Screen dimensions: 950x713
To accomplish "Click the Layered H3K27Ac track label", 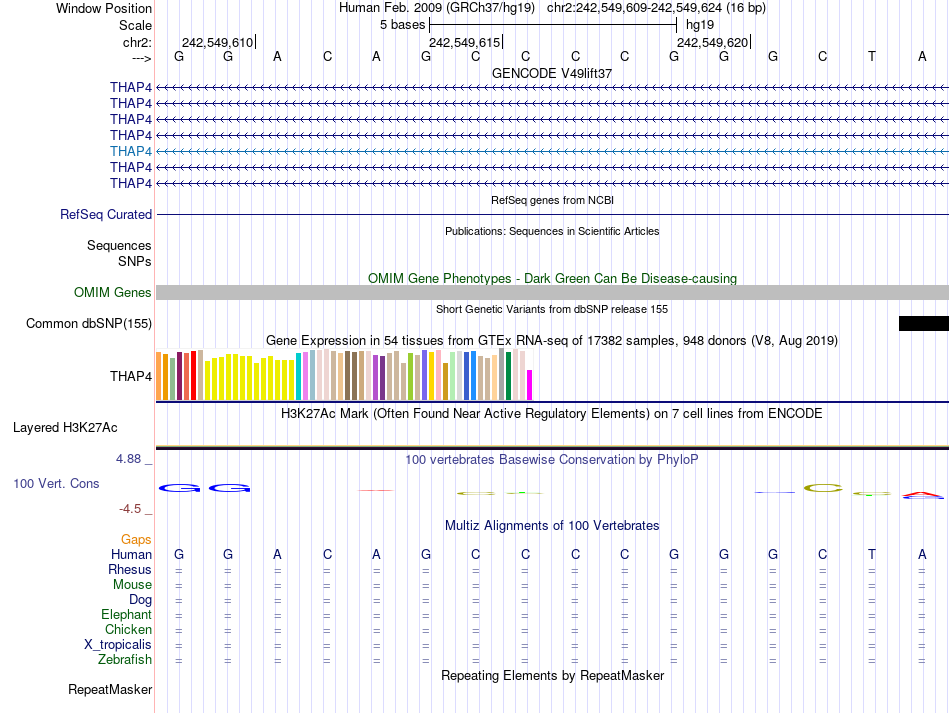I will (65, 428).
